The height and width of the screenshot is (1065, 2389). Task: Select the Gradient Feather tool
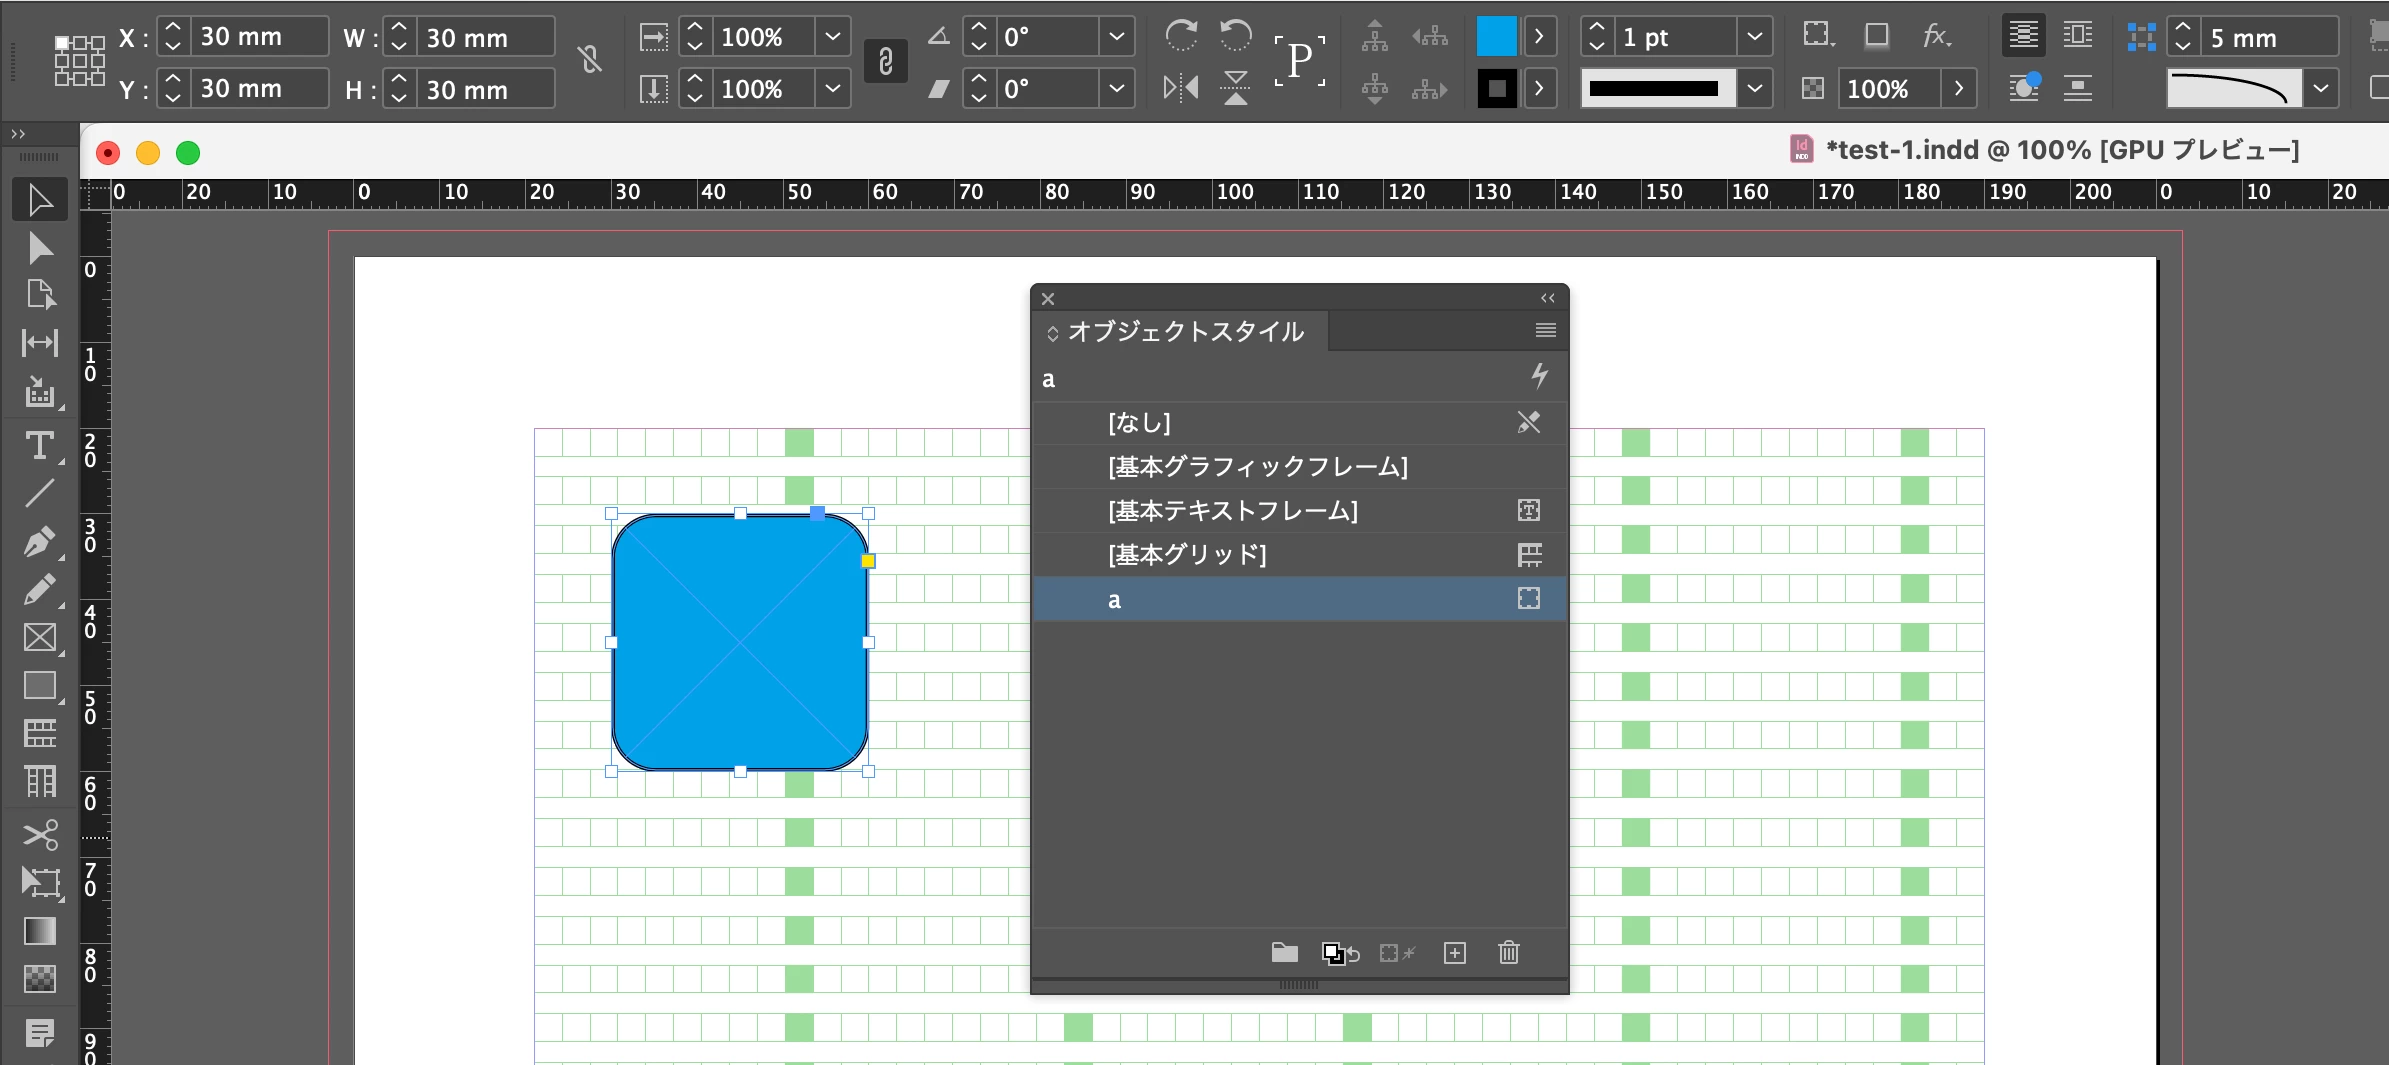point(40,978)
